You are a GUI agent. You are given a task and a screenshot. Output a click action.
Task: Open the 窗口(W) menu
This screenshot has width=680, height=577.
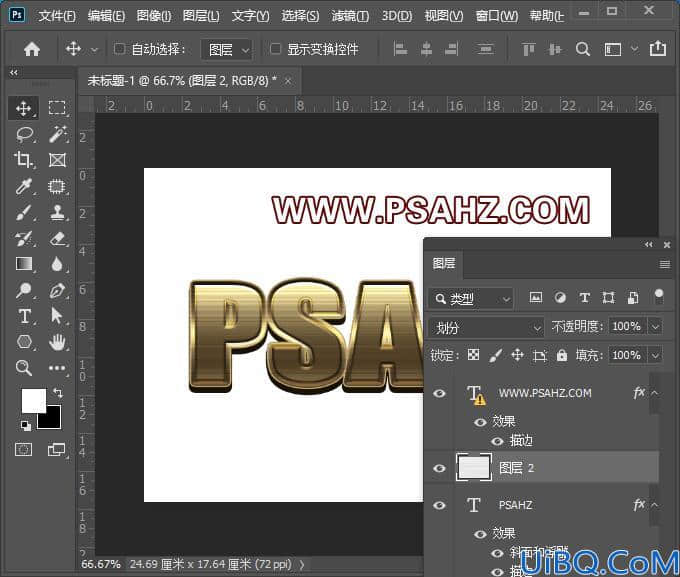497,16
